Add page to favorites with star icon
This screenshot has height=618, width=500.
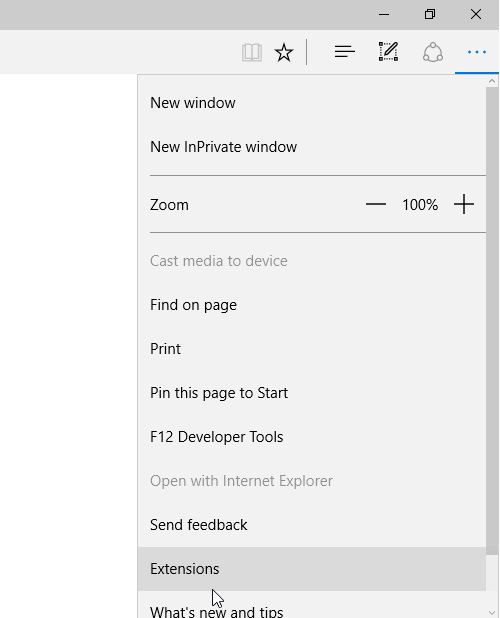click(x=284, y=52)
